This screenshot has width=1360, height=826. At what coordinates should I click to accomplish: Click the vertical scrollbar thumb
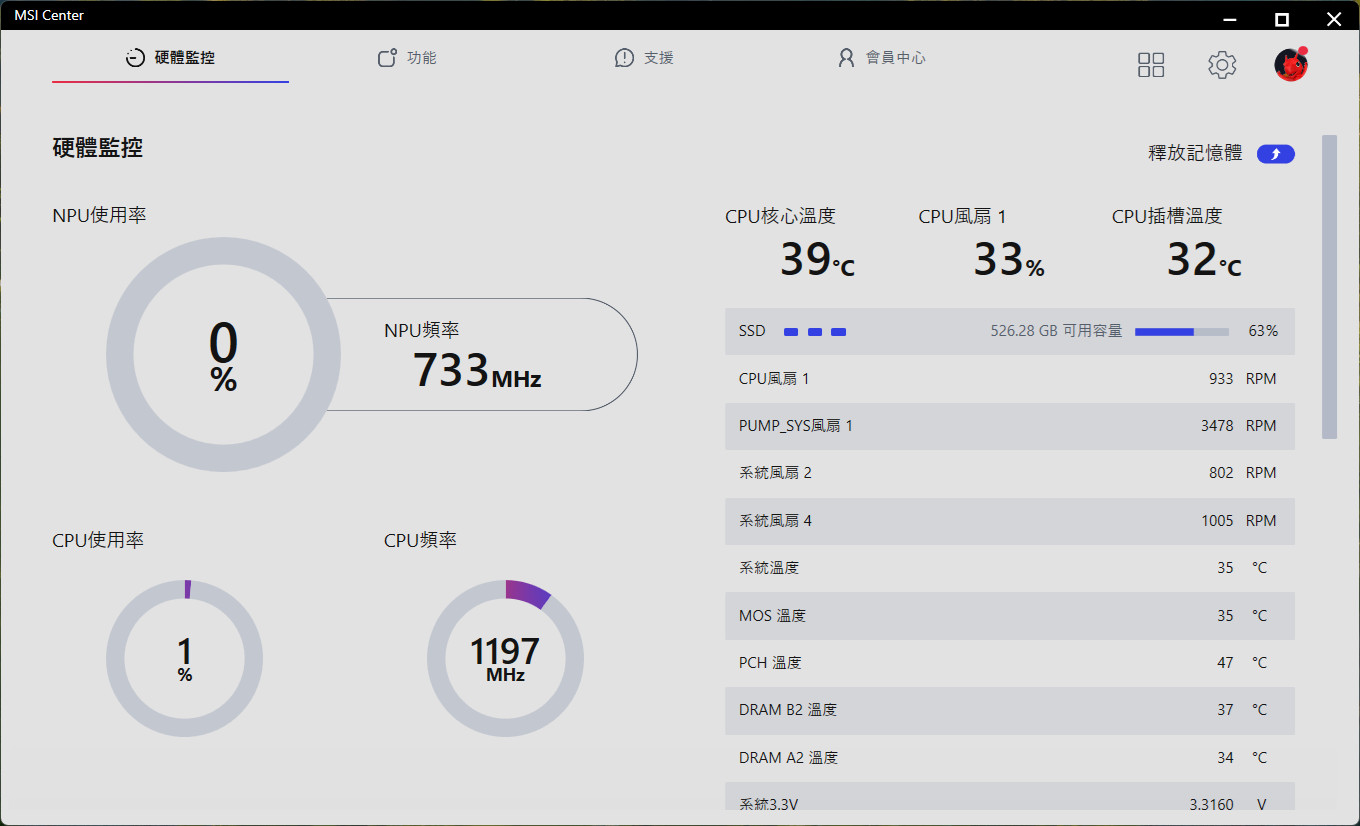click(x=1329, y=286)
